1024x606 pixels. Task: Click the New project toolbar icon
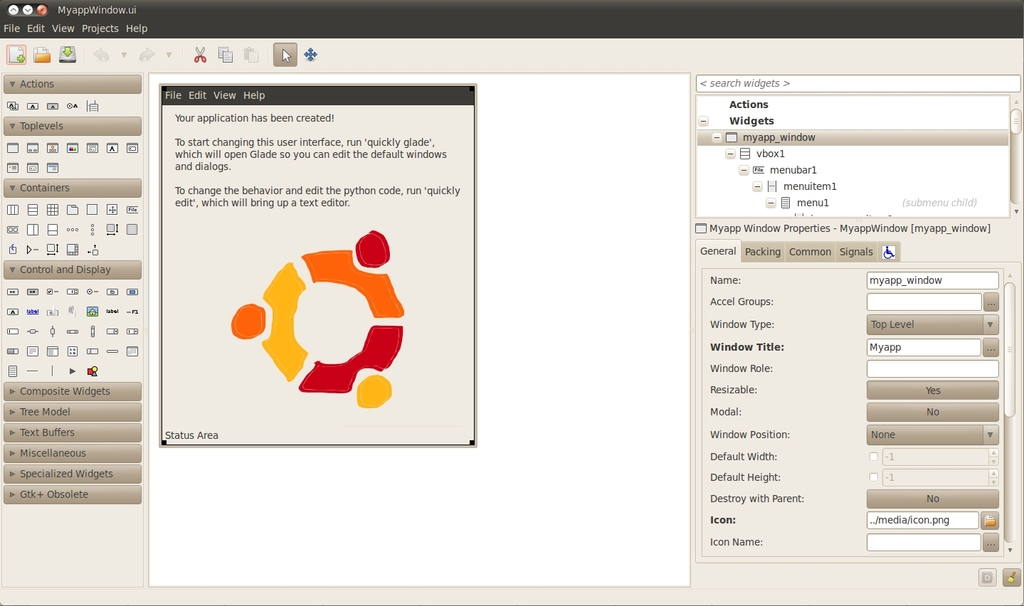16,55
